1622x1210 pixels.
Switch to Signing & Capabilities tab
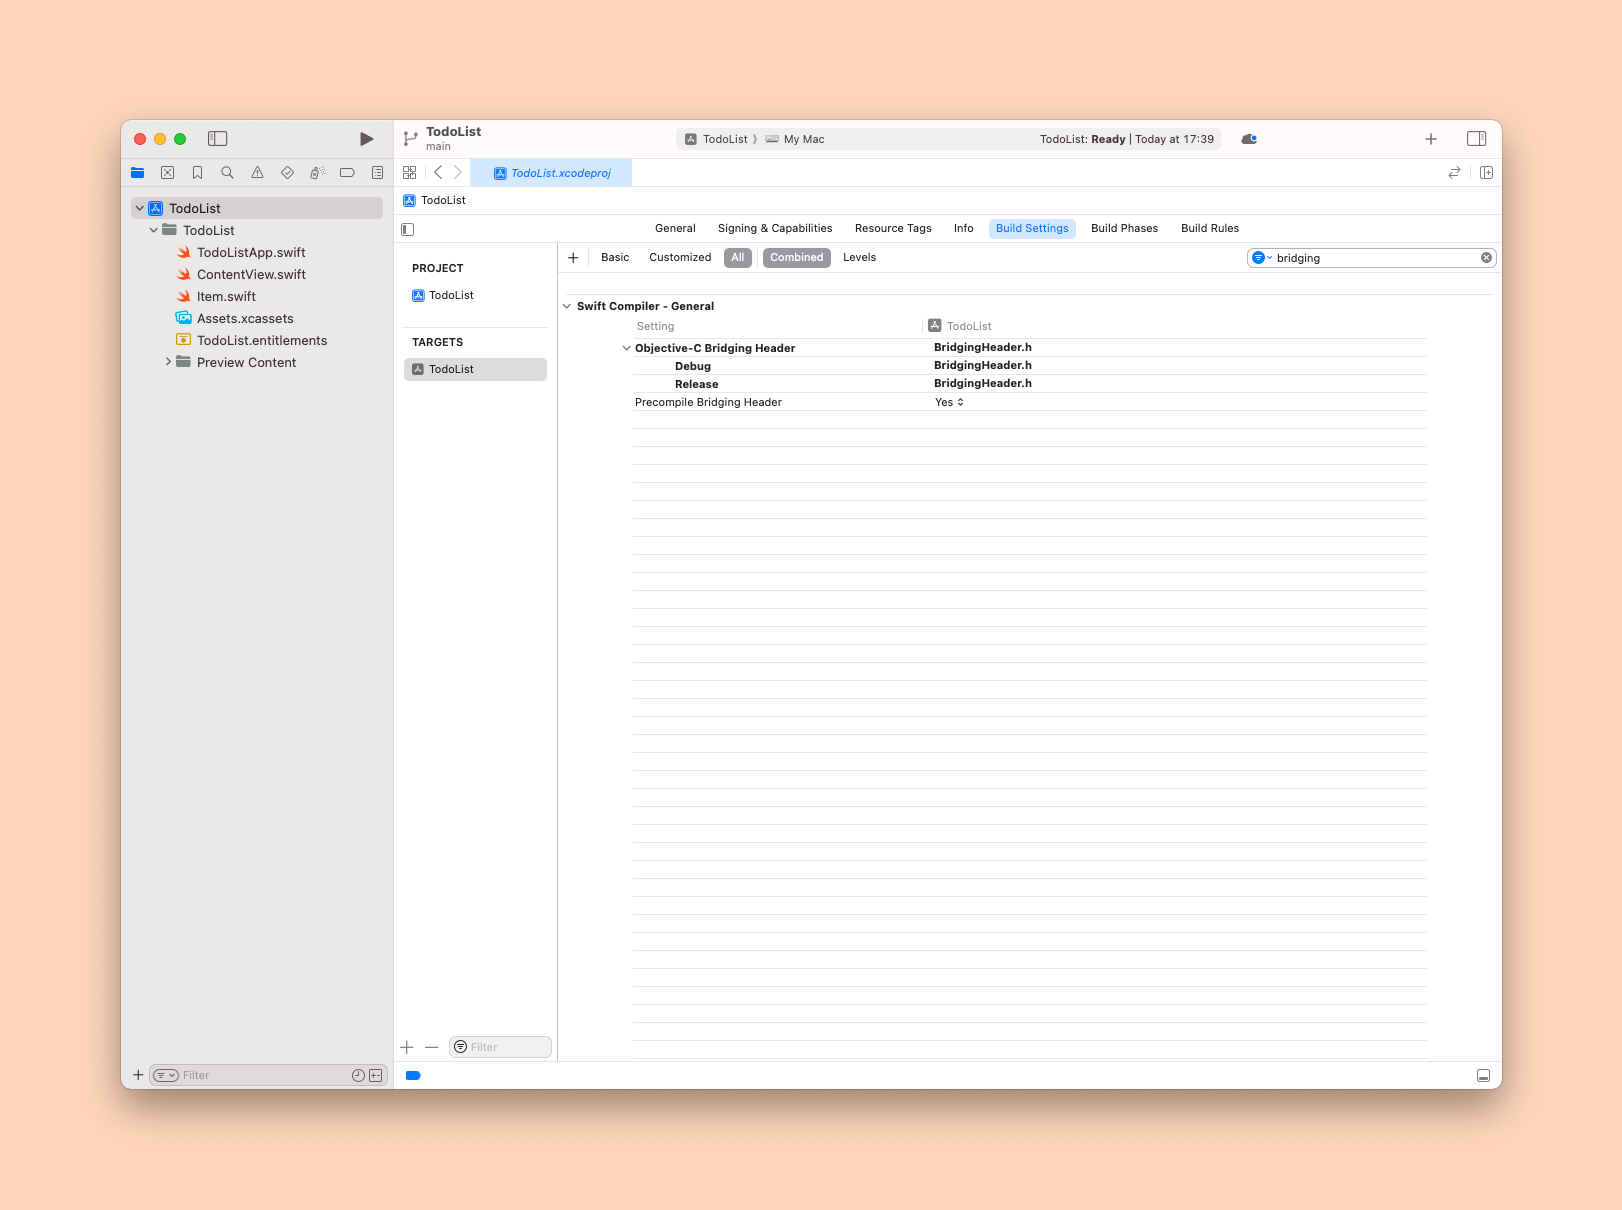tap(774, 229)
